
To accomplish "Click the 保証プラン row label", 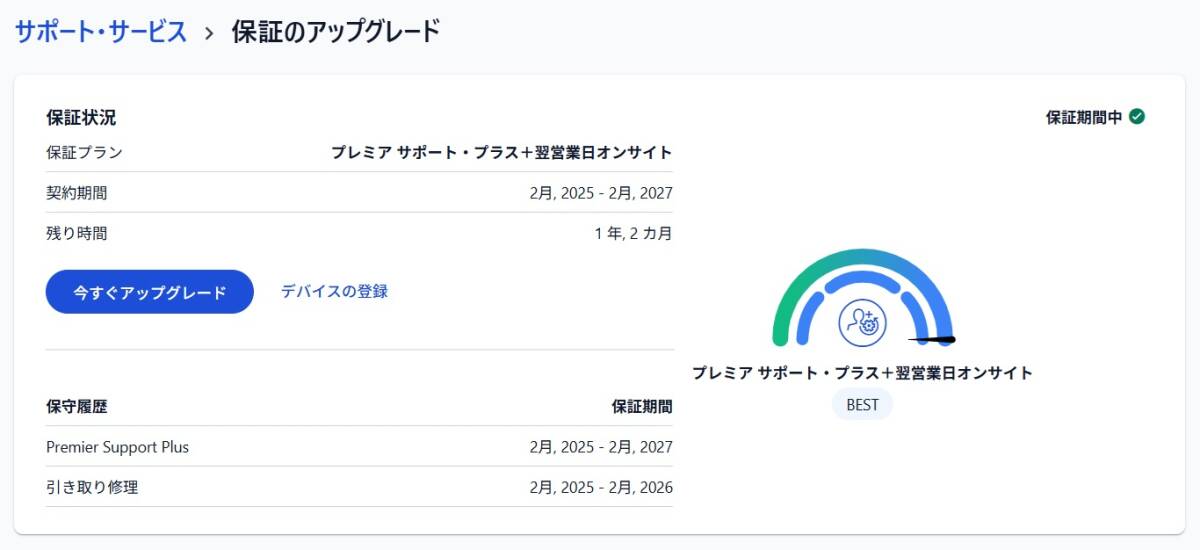I will (x=84, y=152).
